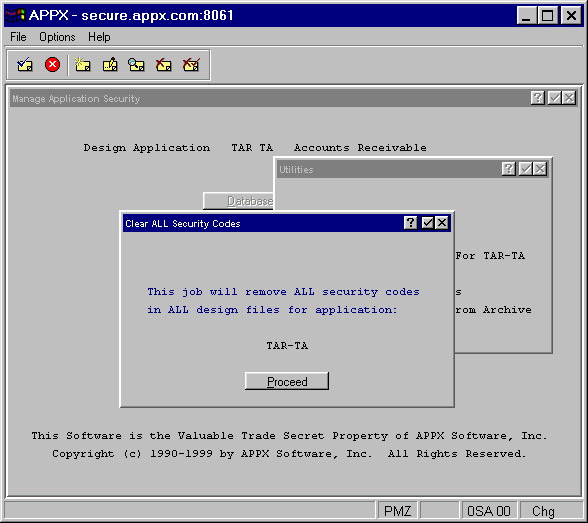Click the red X cancel toolbar icon
This screenshot has width=588, height=523.
[52, 65]
